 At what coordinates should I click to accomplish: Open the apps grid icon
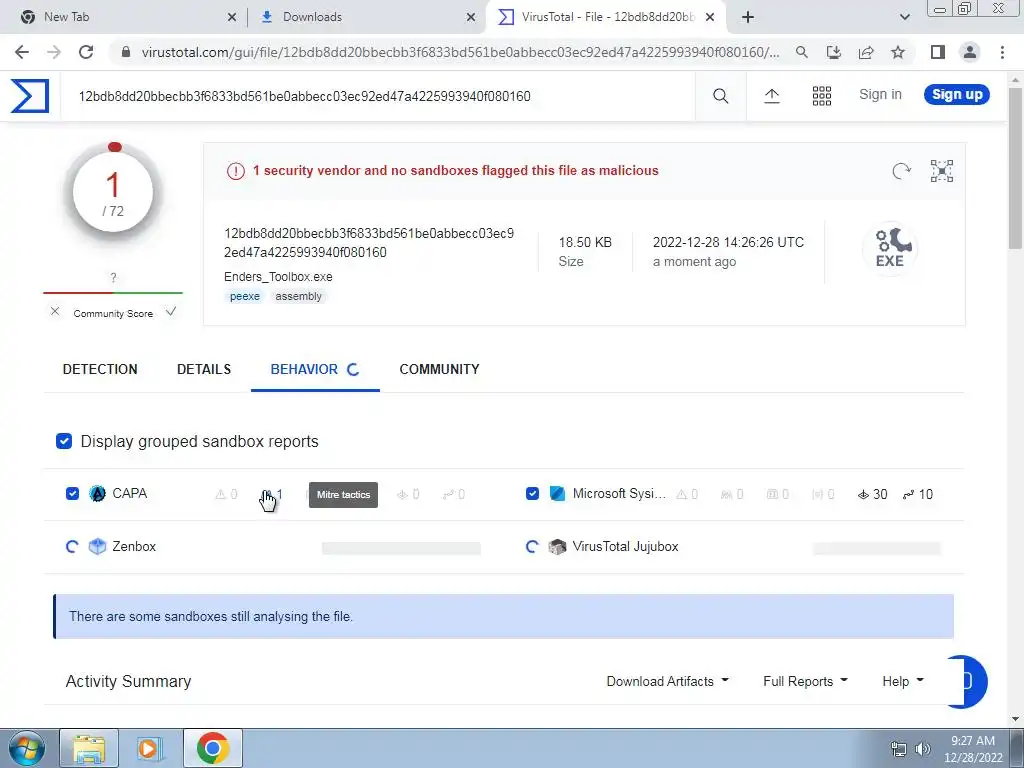pyautogui.click(x=822, y=96)
